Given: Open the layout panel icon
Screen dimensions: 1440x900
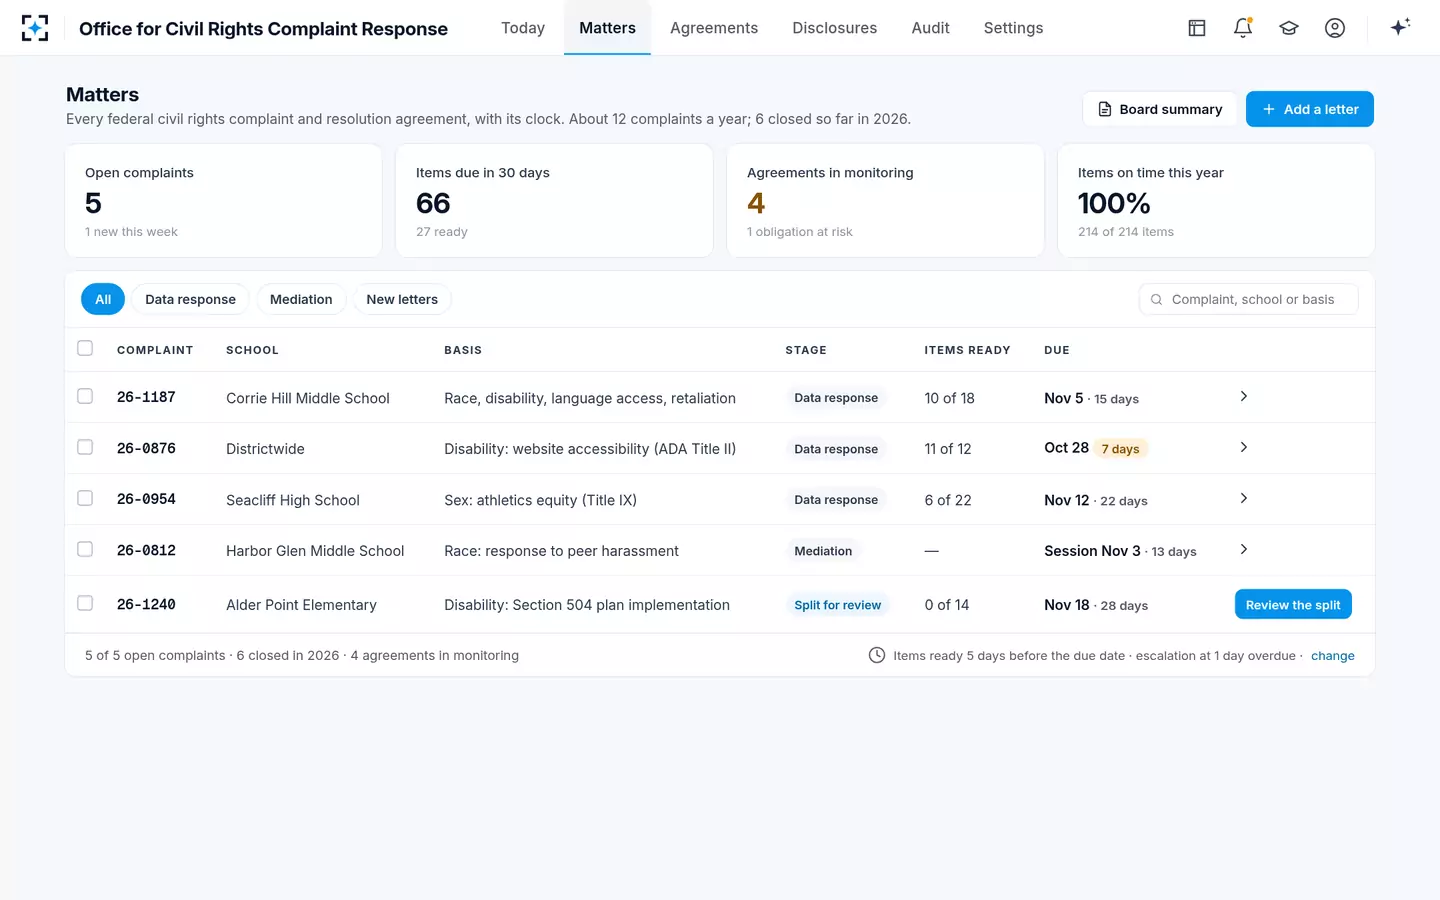Looking at the screenshot, I should click(x=1197, y=28).
